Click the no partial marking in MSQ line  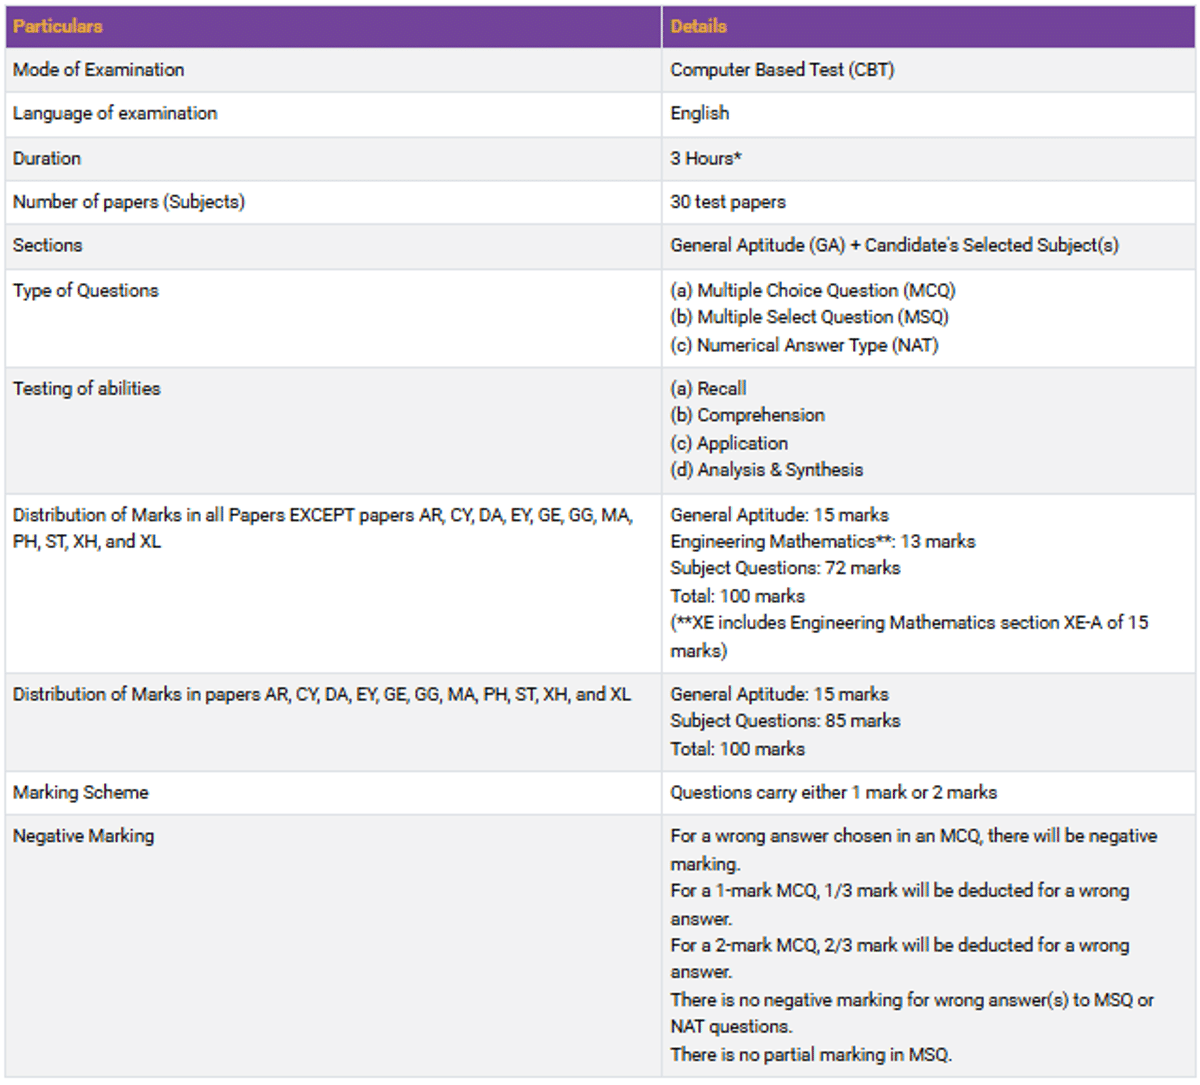[x=811, y=1055]
